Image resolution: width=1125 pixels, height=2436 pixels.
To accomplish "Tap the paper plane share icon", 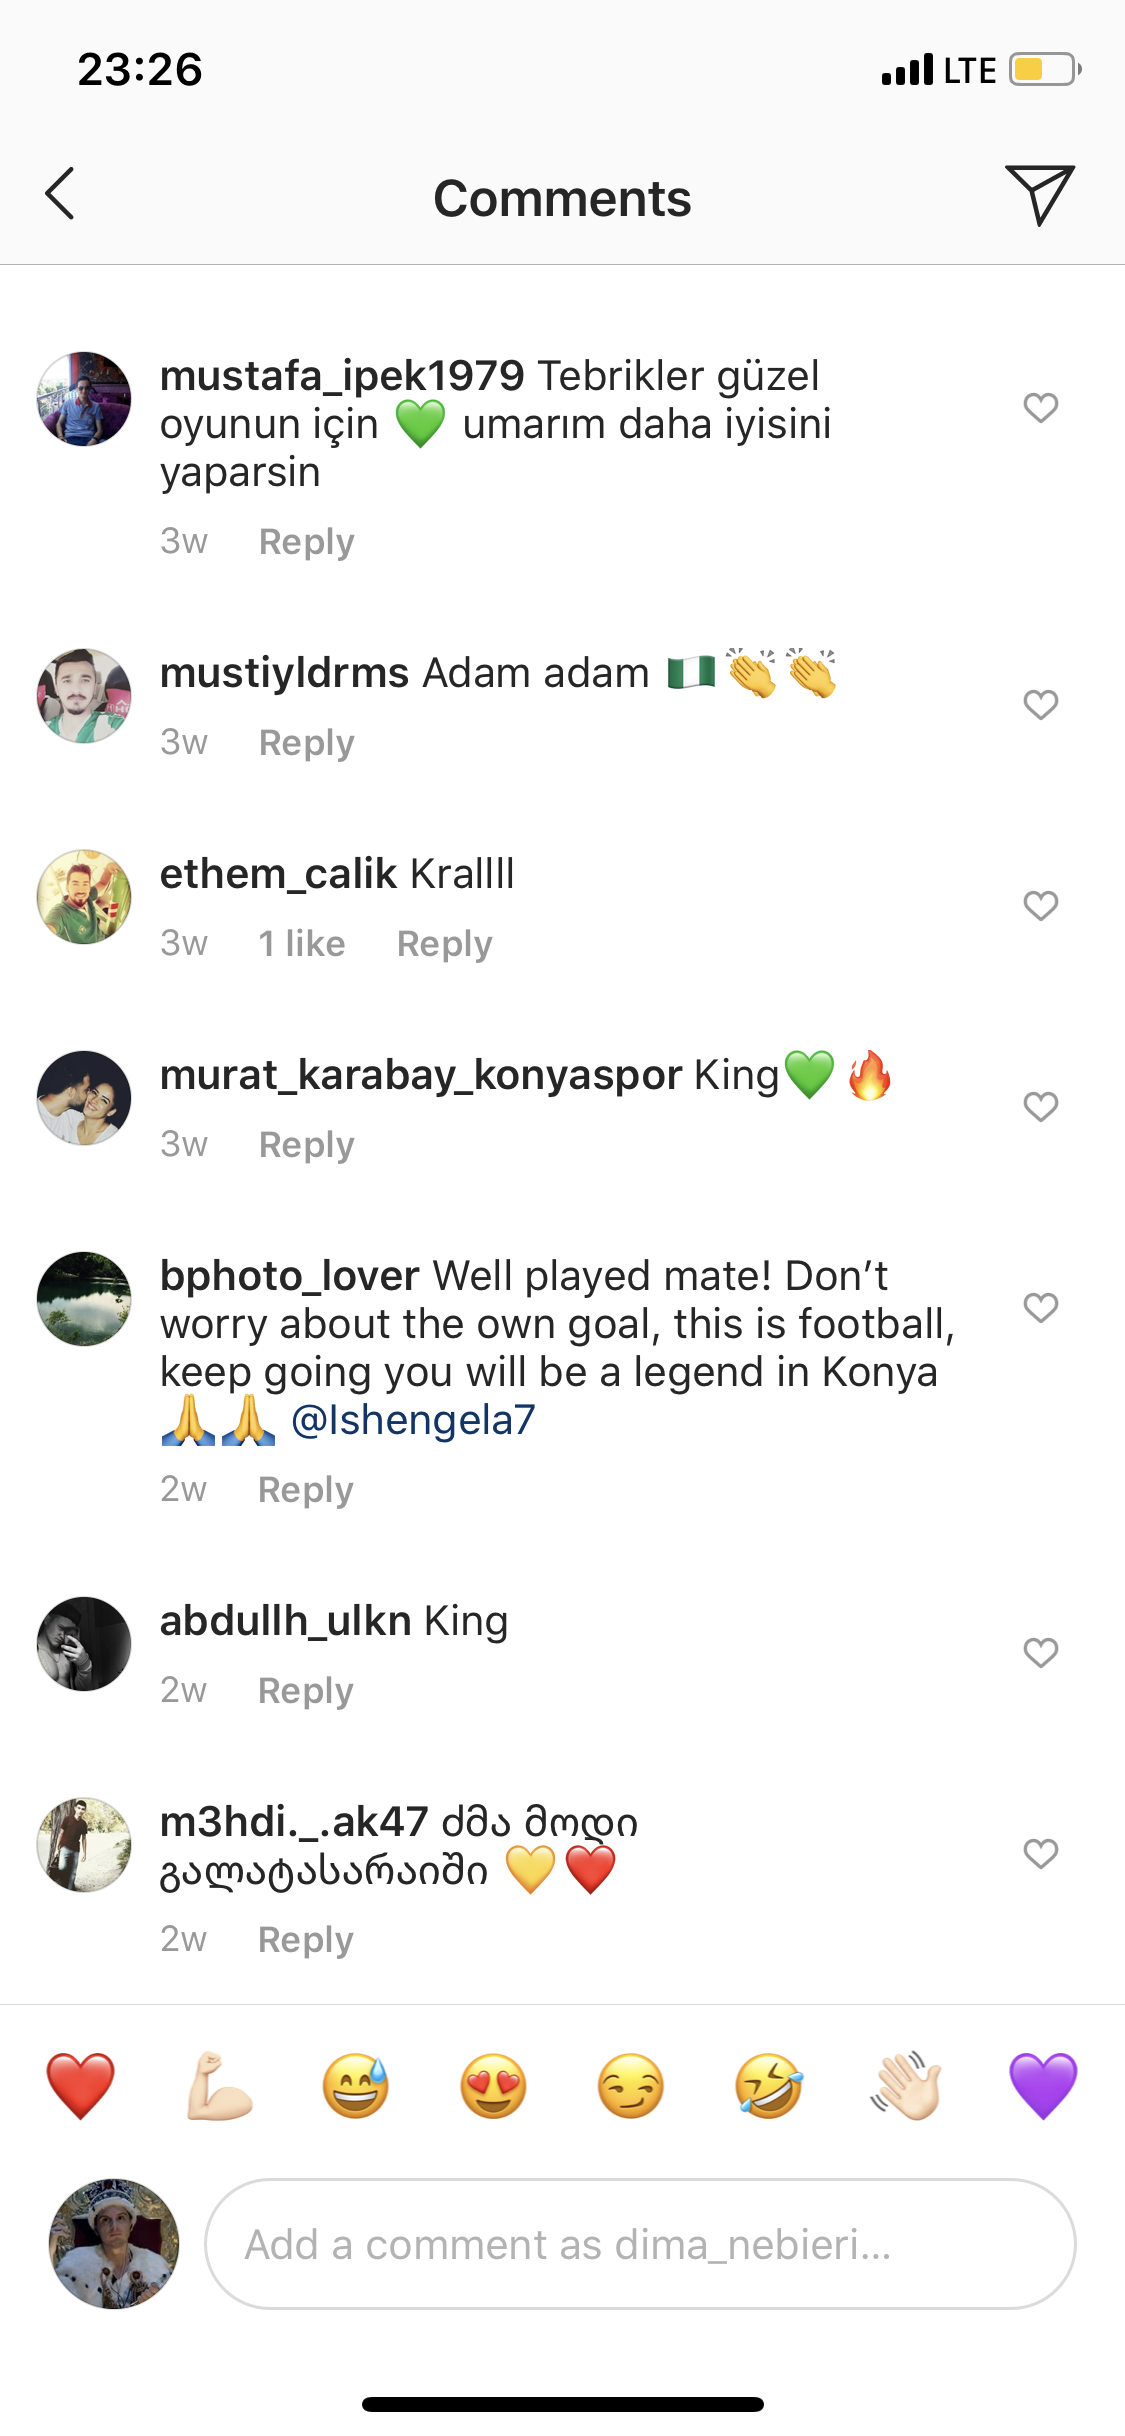I will tap(1039, 194).
